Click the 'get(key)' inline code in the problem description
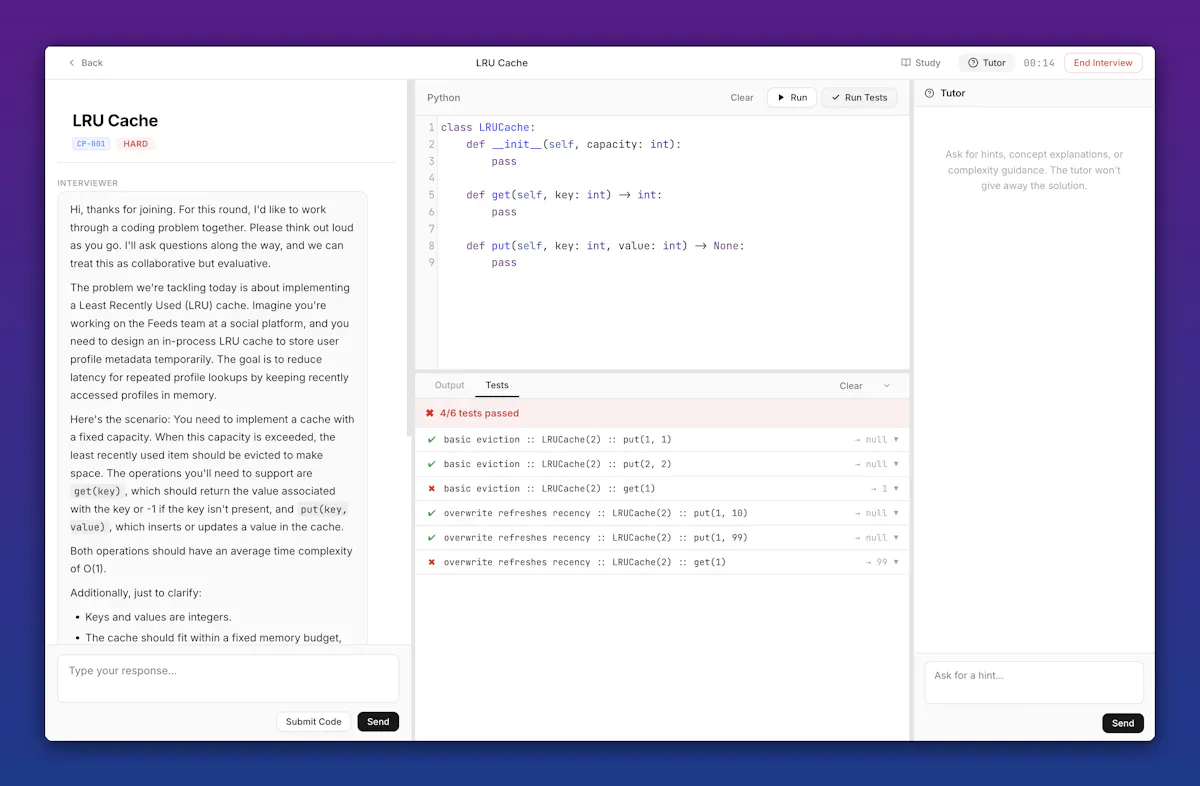Screen dimensions: 1200x786 click(97, 491)
